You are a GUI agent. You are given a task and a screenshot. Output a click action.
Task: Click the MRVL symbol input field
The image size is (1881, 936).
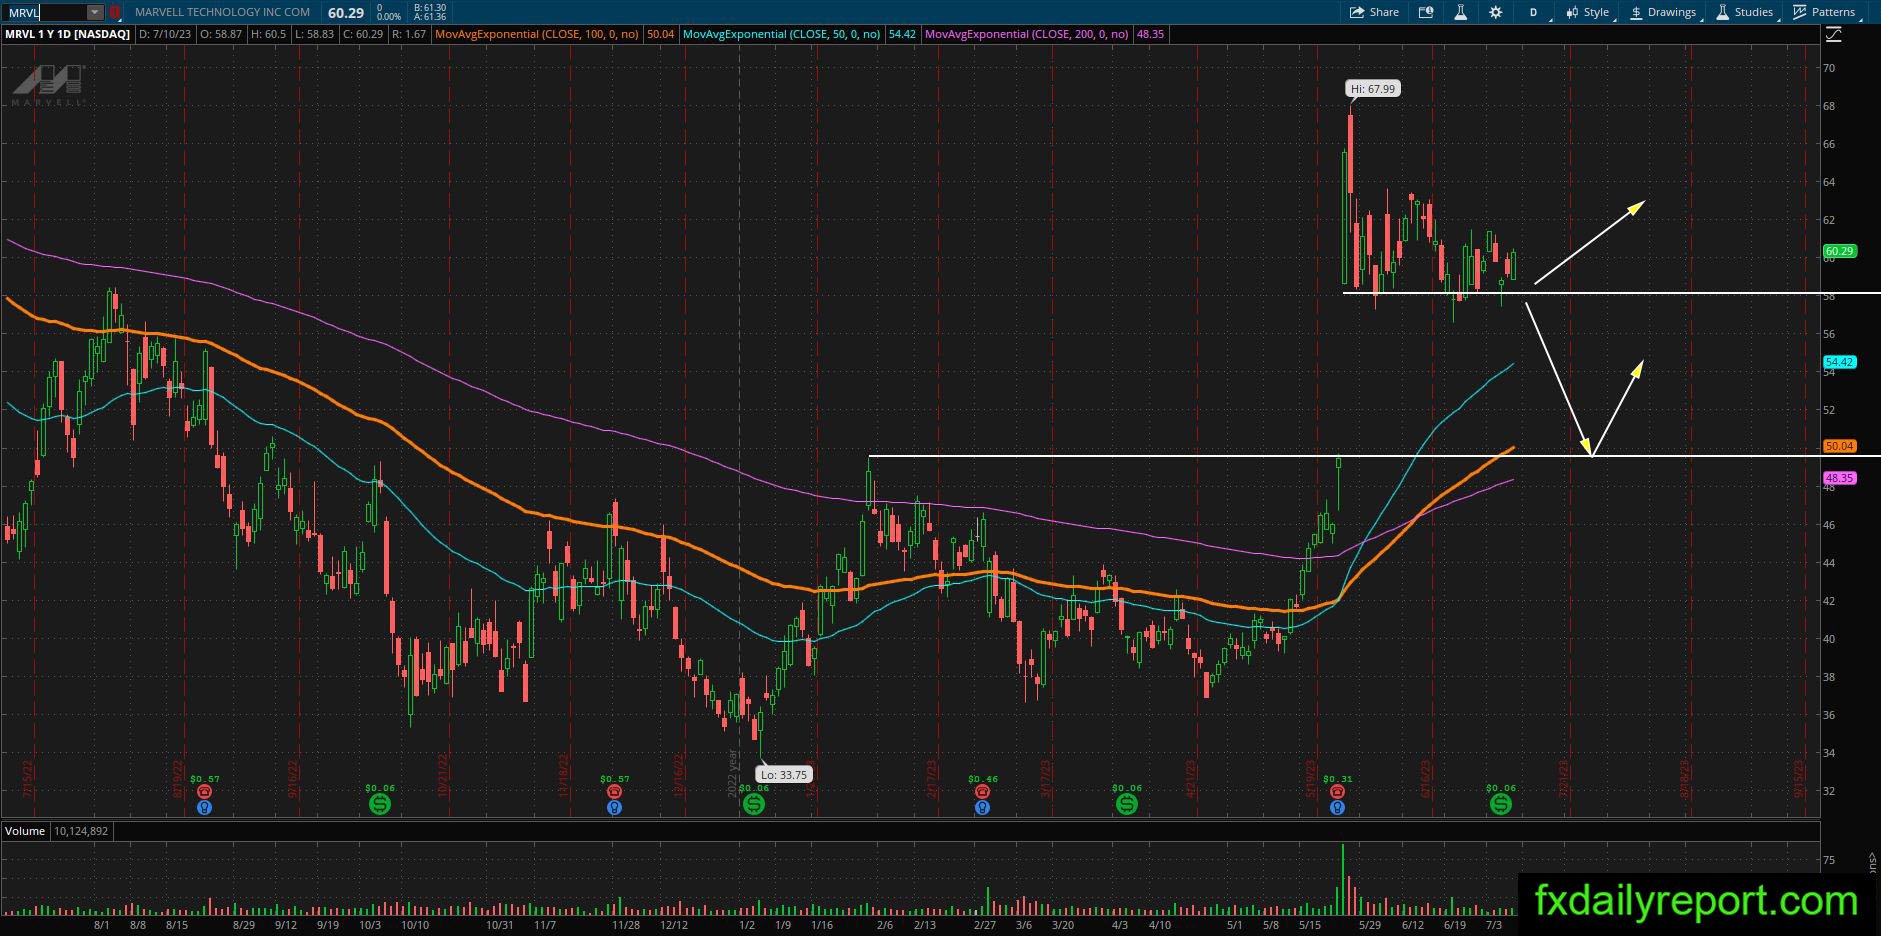point(46,12)
